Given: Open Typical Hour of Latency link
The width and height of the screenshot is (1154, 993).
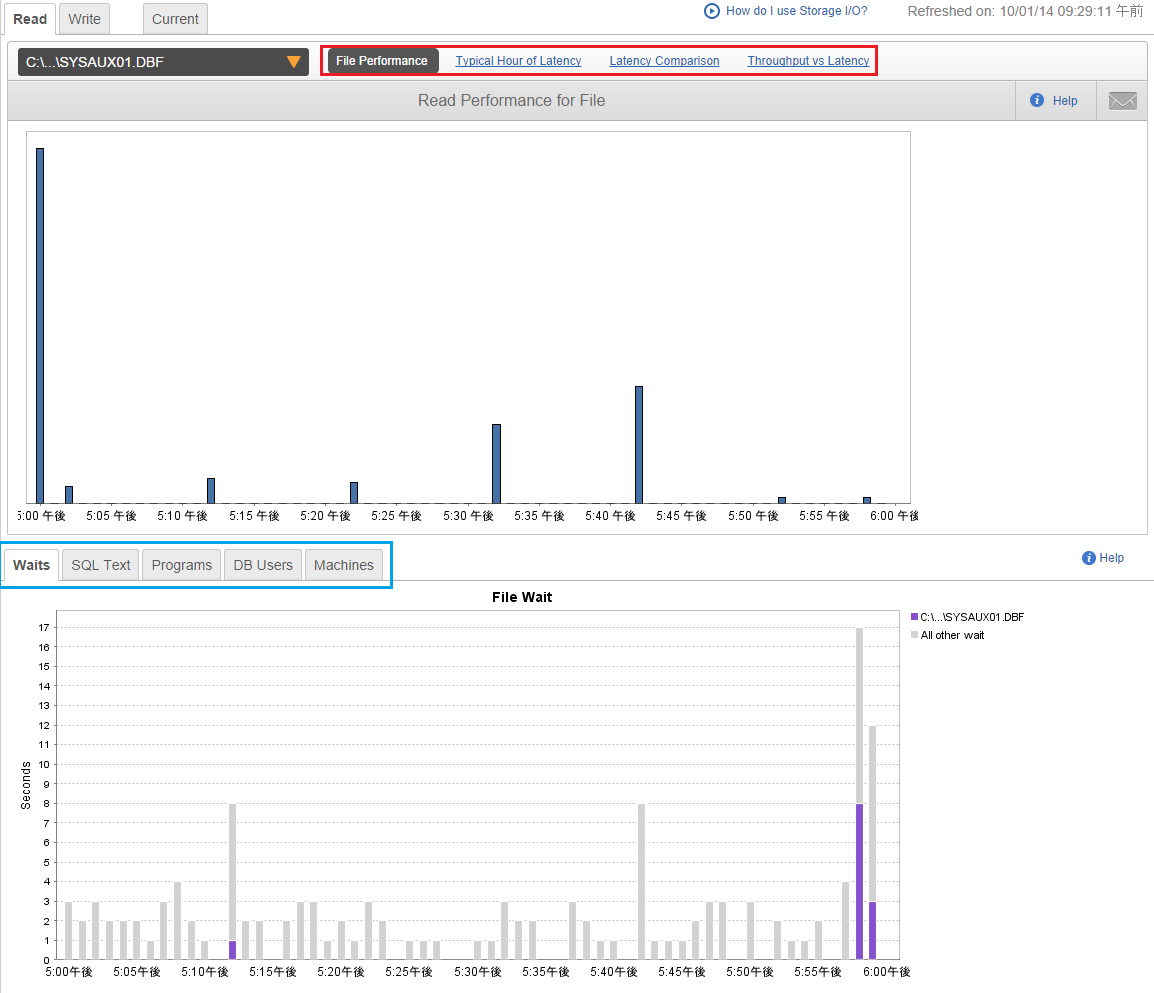Looking at the screenshot, I should [x=518, y=61].
